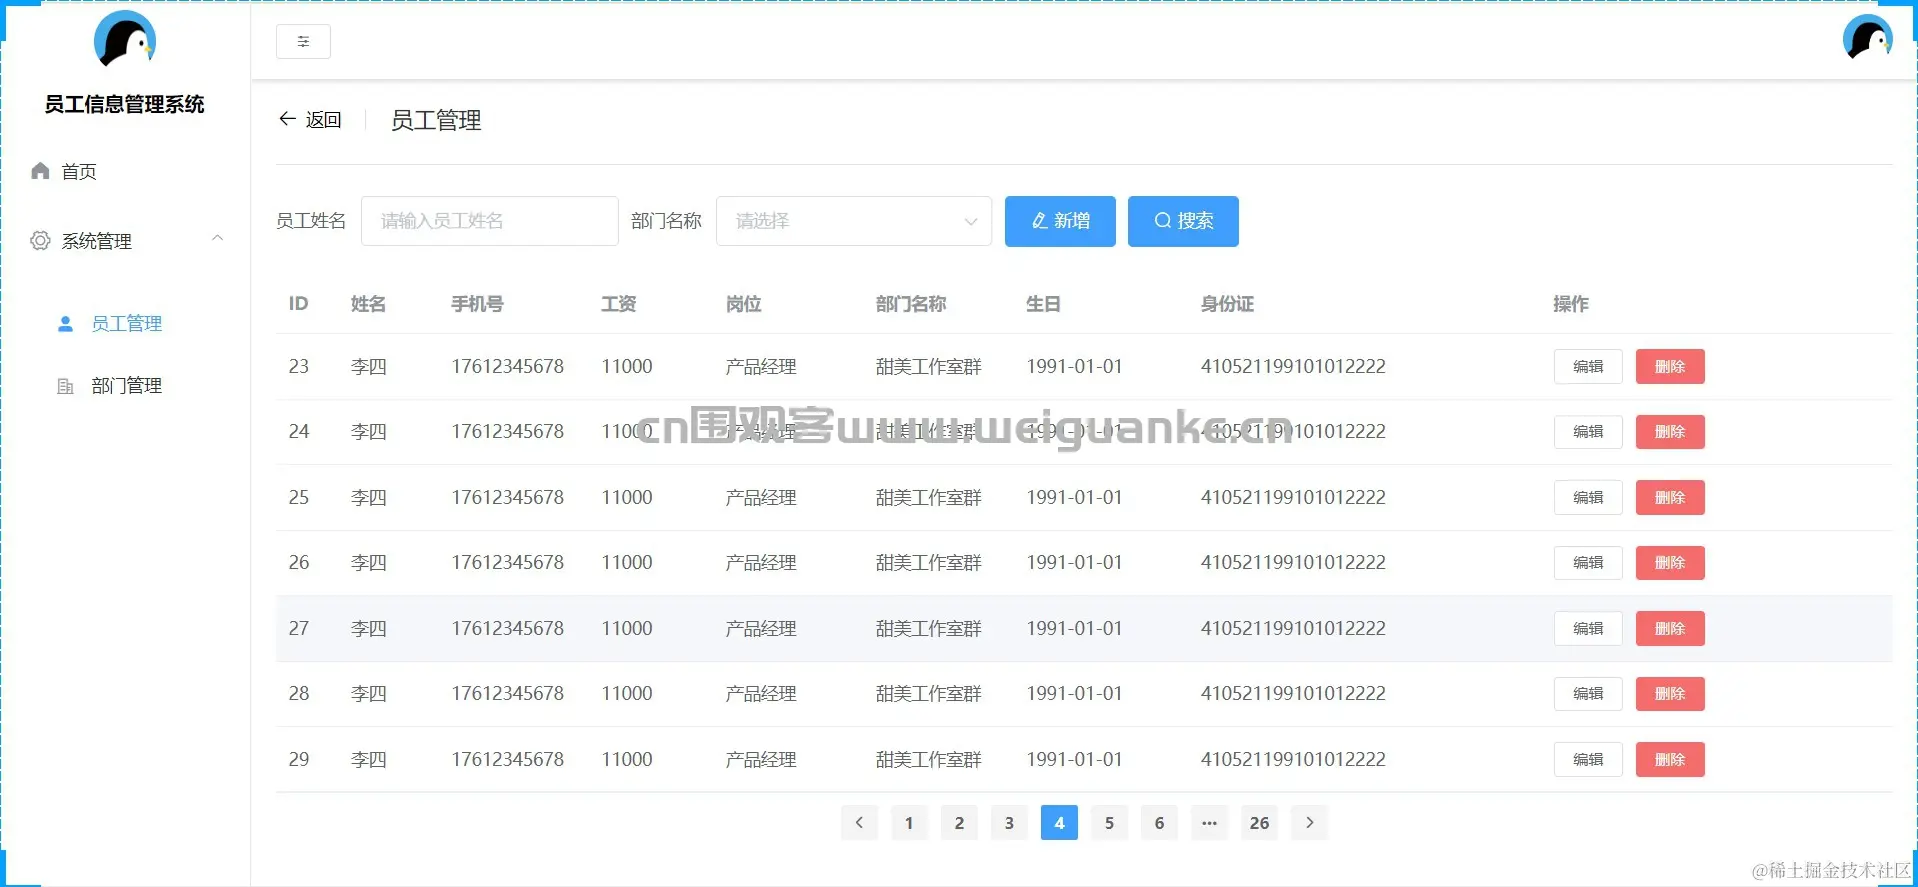
Task: Click ID cell 27 in the table
Action: (x=299, y=629)
